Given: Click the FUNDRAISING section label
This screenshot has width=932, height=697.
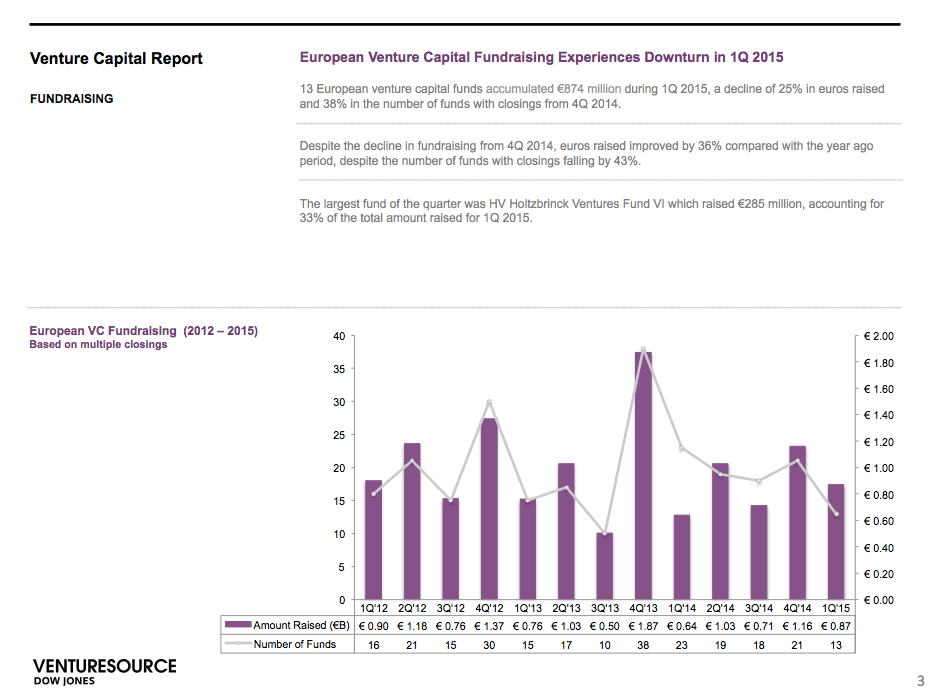Looking at the screenshot, I should click(71, 99).
